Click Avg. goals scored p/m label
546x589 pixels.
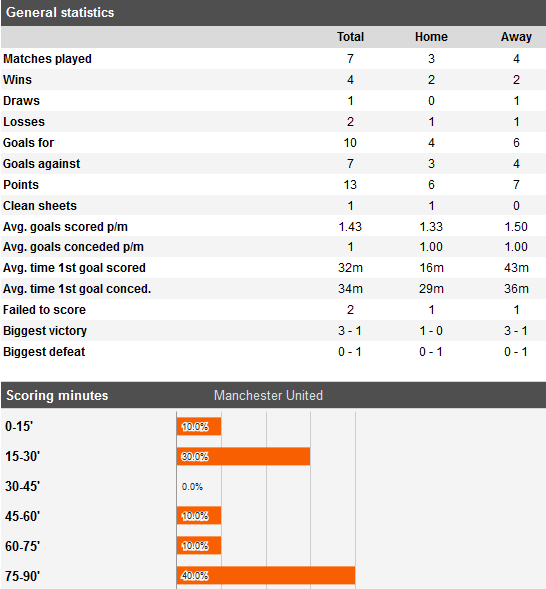click(65, 227)
